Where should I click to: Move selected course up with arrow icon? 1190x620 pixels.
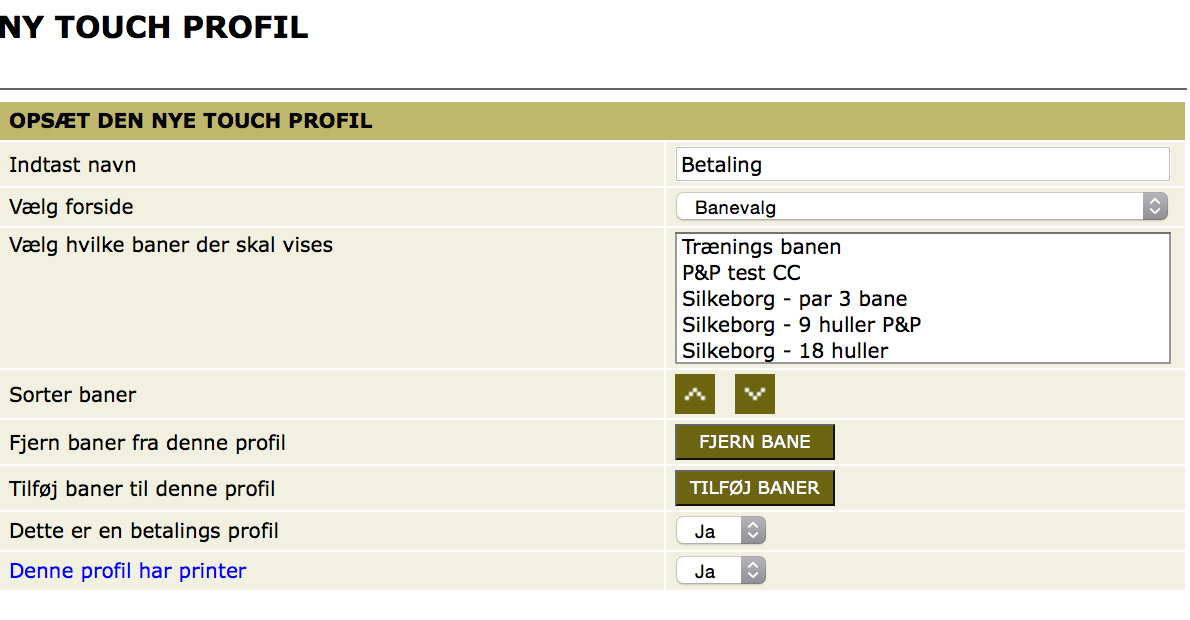[694, 394]
